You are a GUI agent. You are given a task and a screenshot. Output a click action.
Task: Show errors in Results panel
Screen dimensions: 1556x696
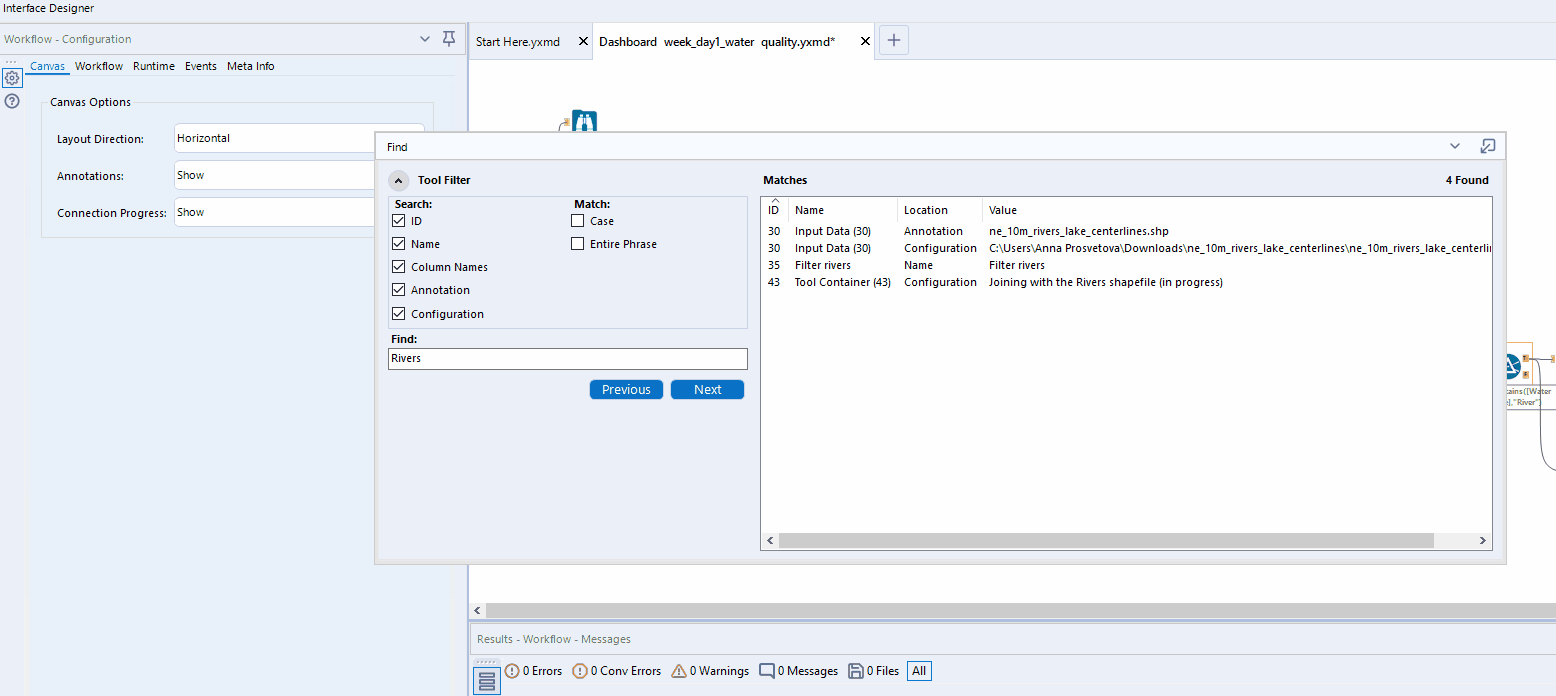(533, 671)
